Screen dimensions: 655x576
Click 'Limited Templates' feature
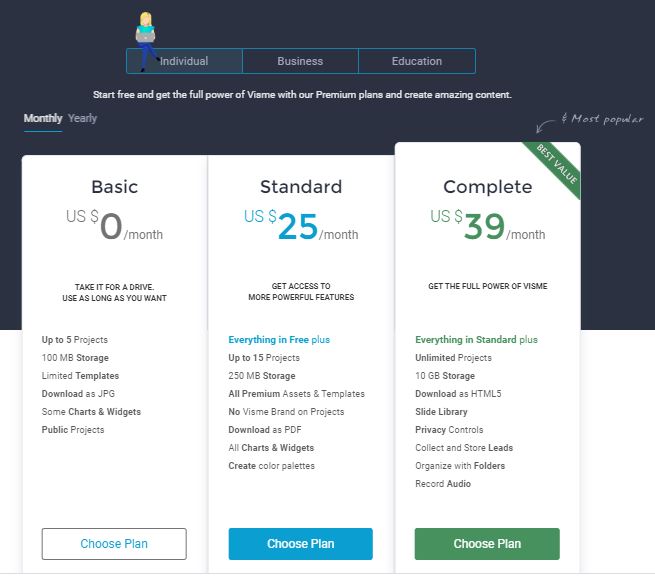pyautogui.click(x=80, y=376)
